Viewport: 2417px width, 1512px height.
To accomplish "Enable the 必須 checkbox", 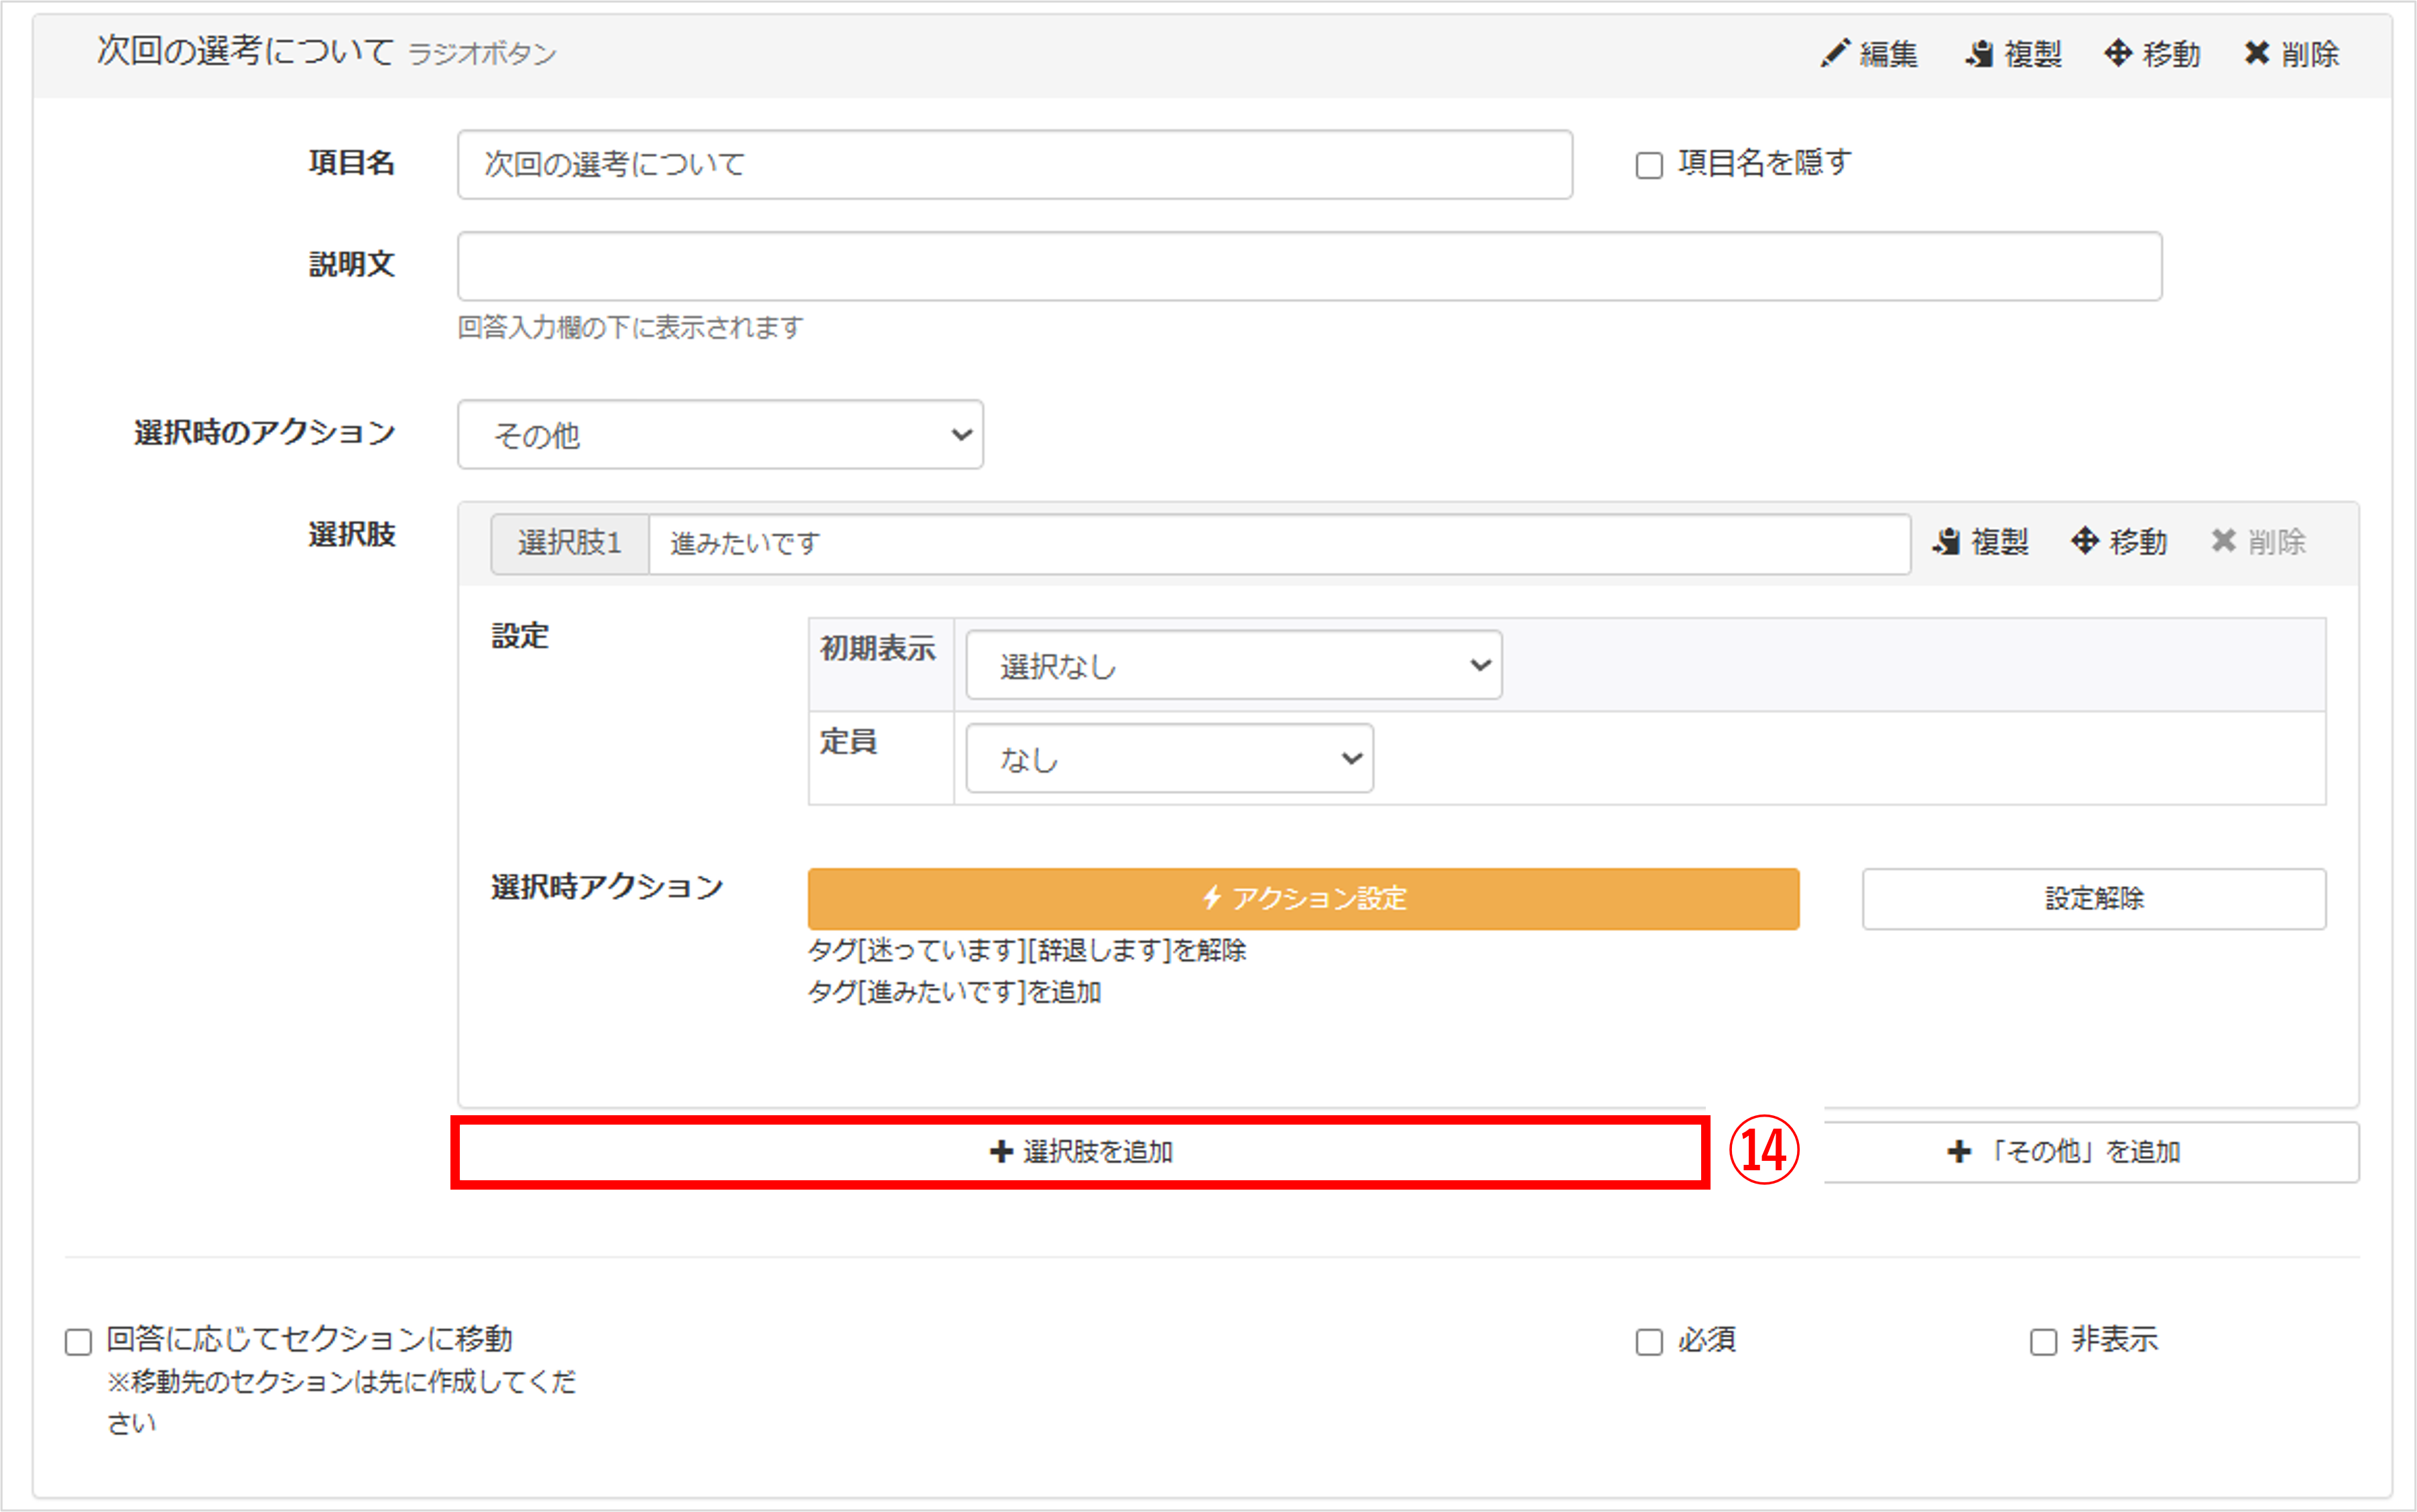I will (x=1649, y=1341).
